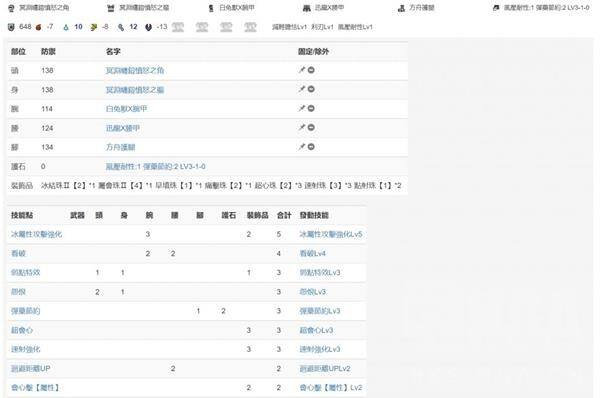
Task: Open 彈藥節約 in the 技能點 column
Action: [26, 311]
